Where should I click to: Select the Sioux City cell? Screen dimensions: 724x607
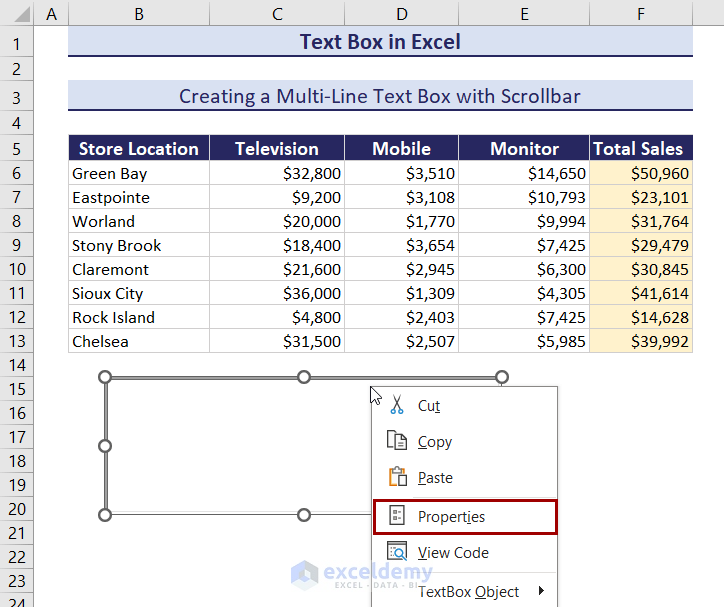tap(138, 293)
